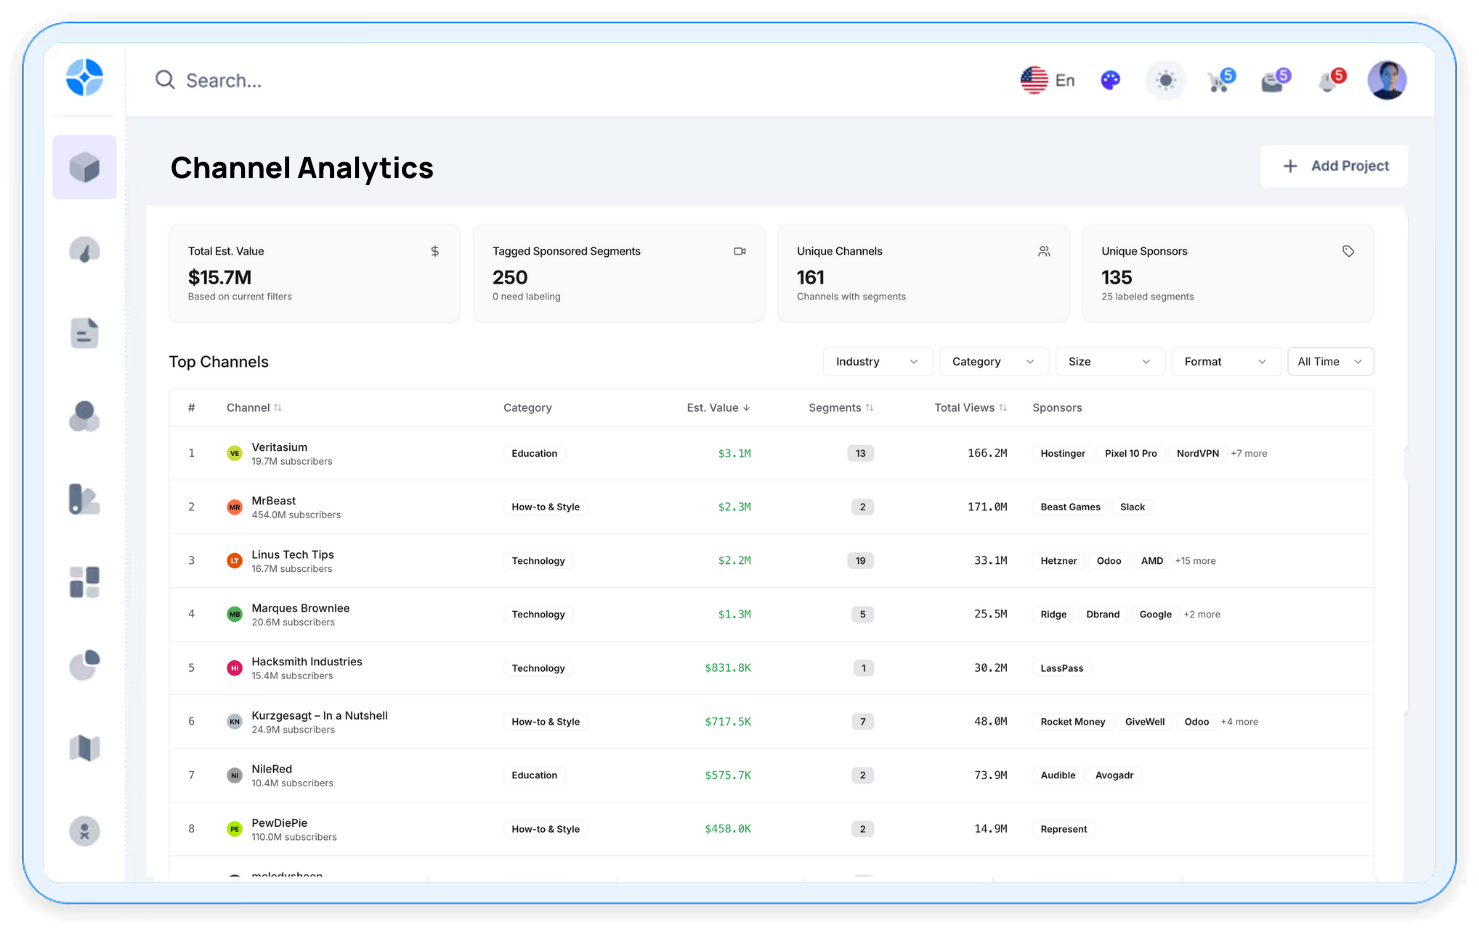Open the overlapping circles sidebar icon

pos(84,416)
